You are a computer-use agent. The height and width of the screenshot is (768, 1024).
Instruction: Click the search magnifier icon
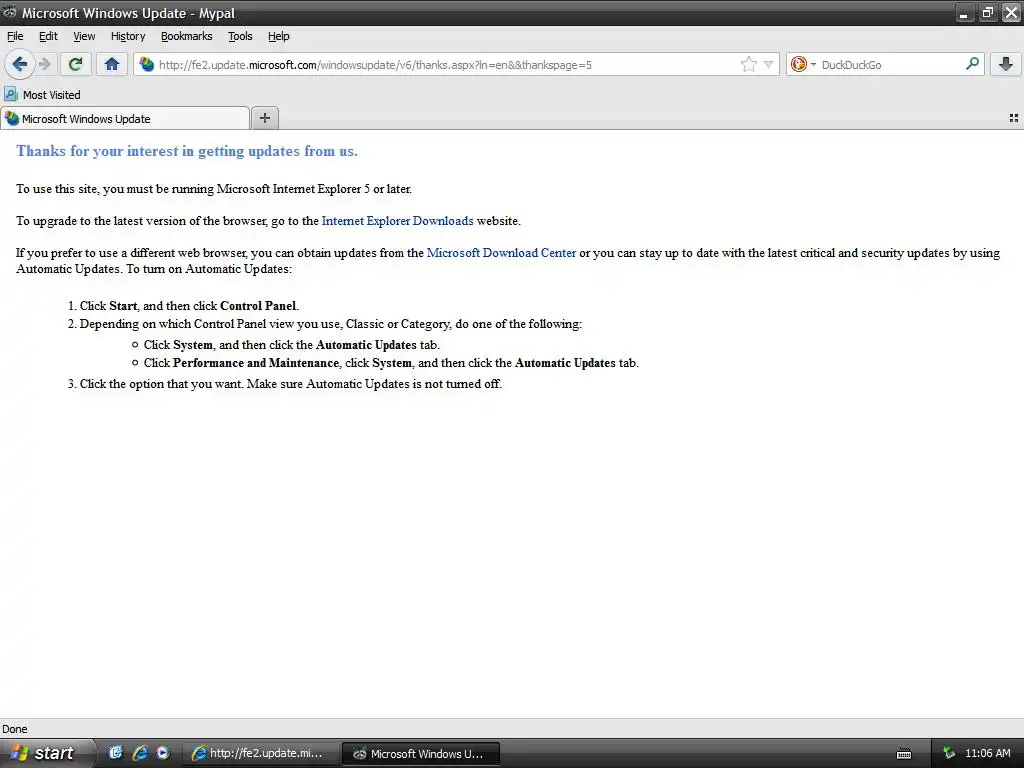972,64
